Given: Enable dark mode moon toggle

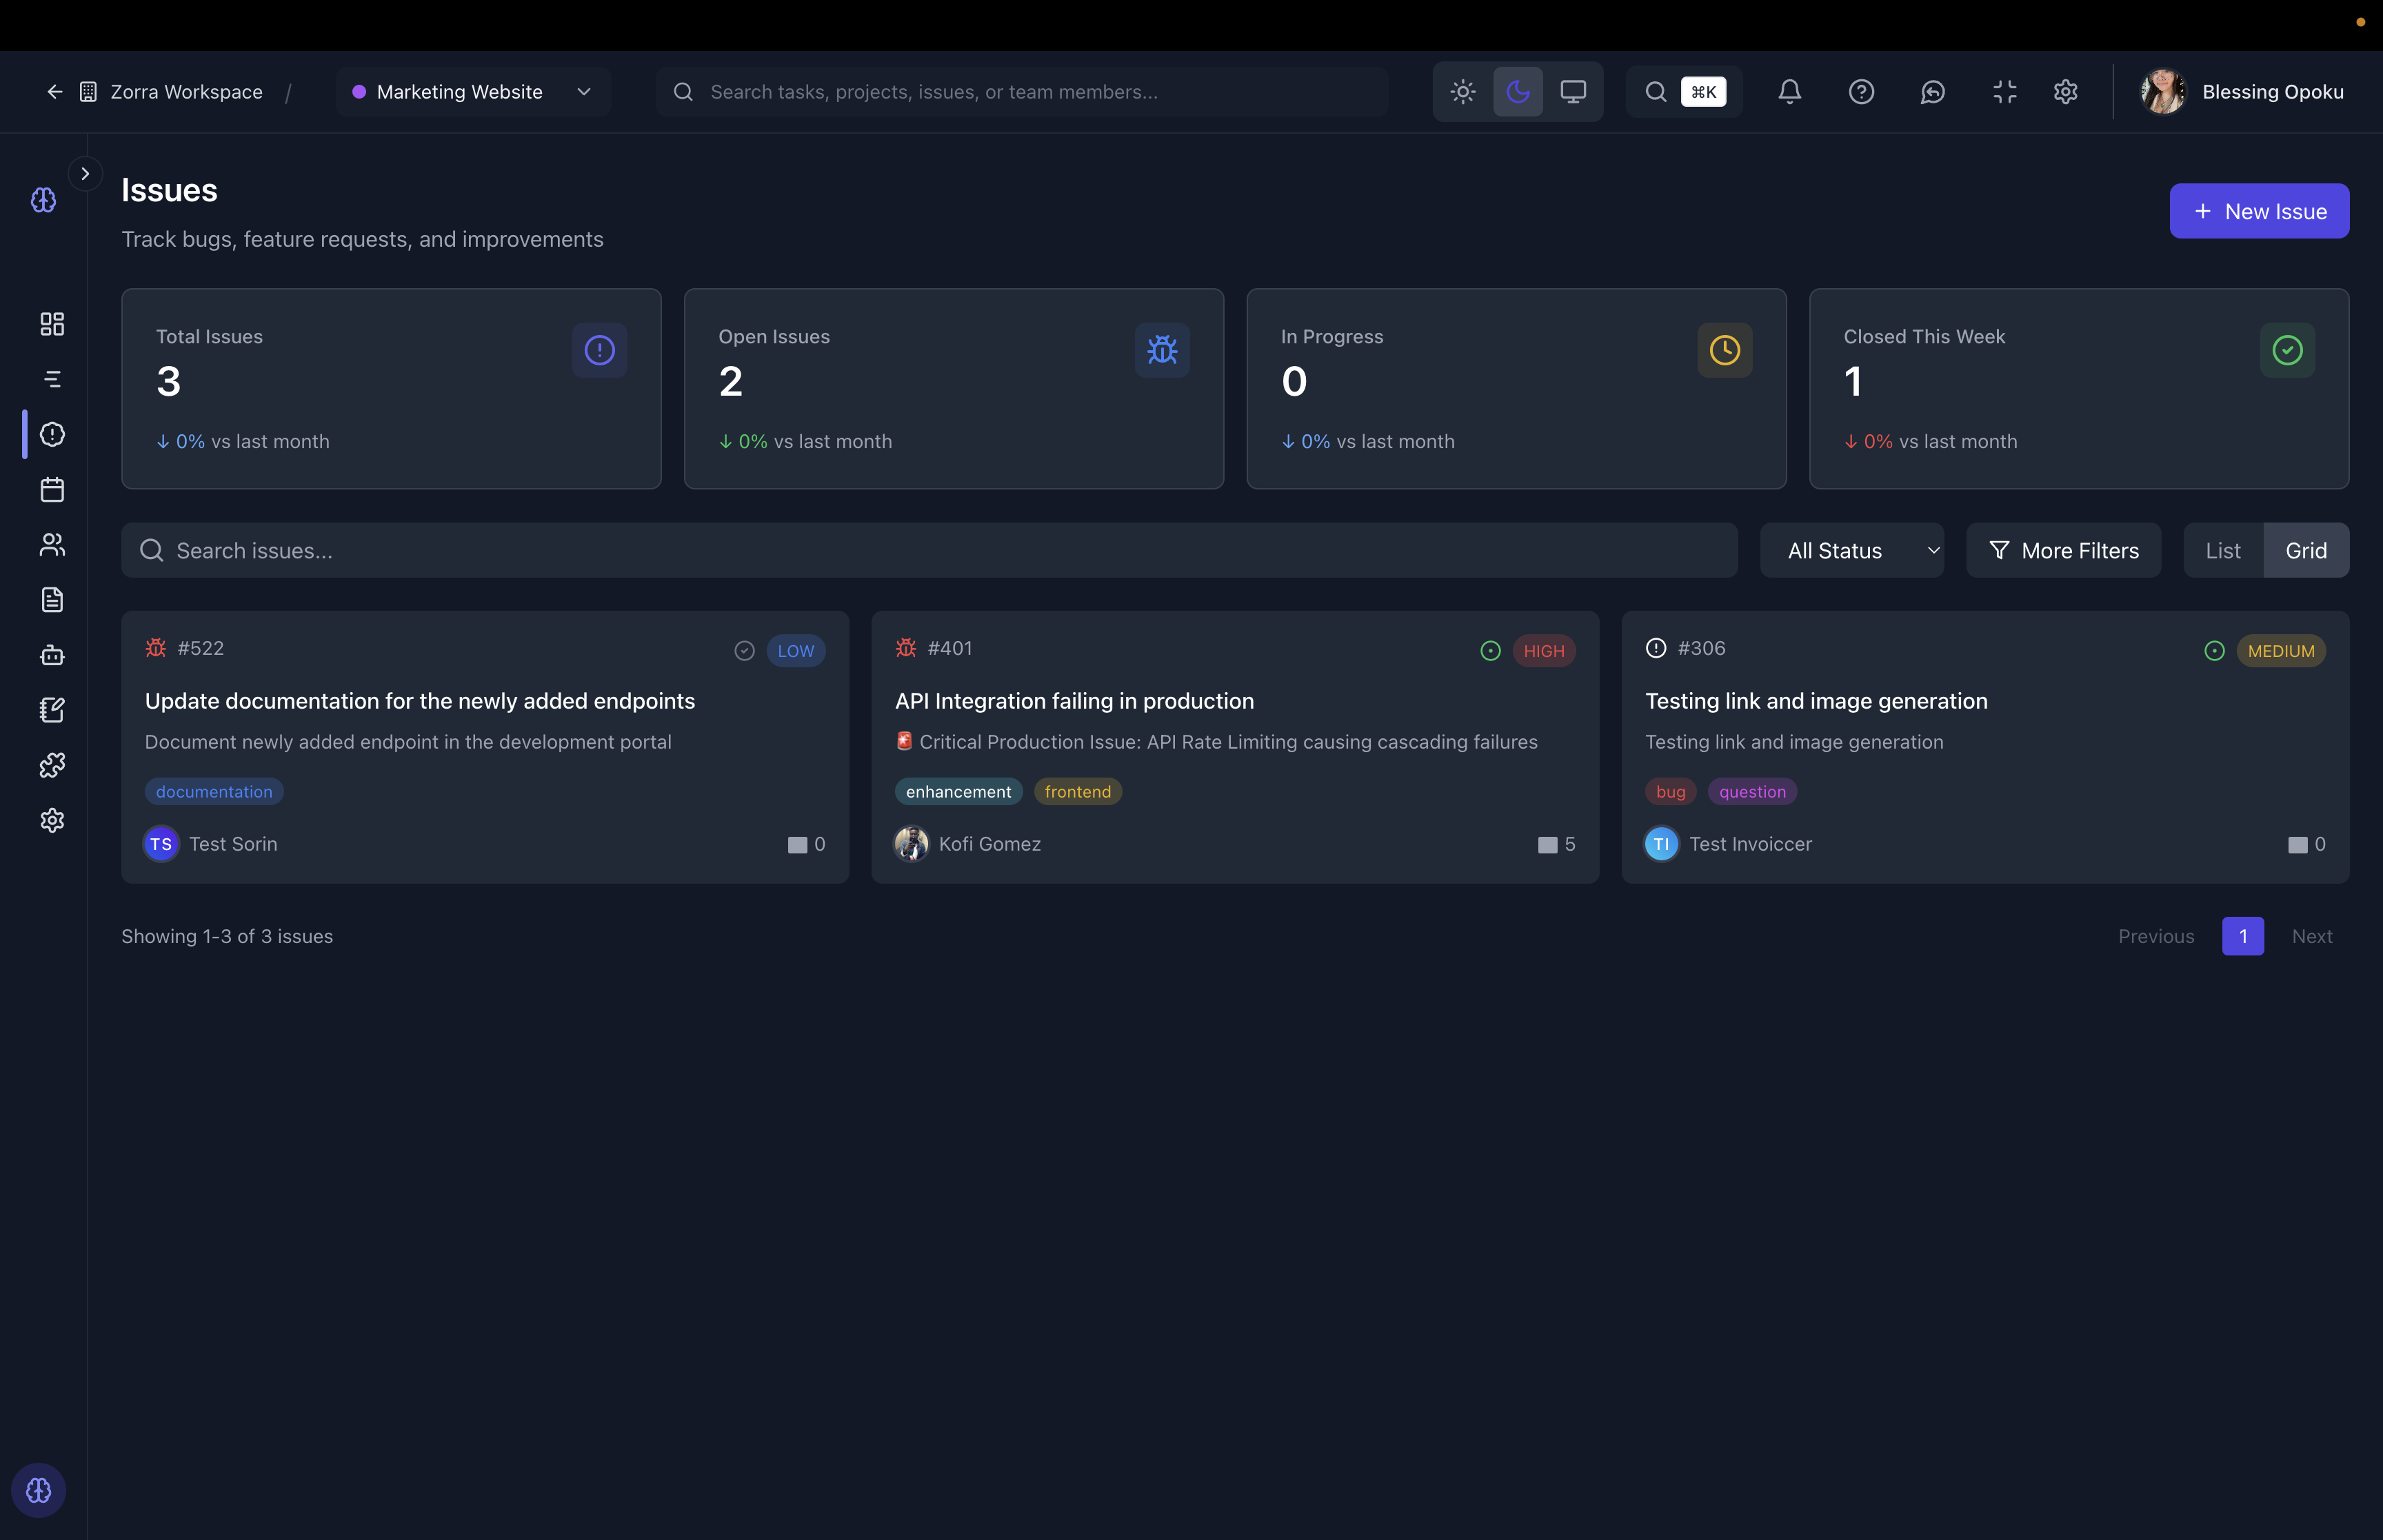Looking at the screenshot, I should 1517,92.
